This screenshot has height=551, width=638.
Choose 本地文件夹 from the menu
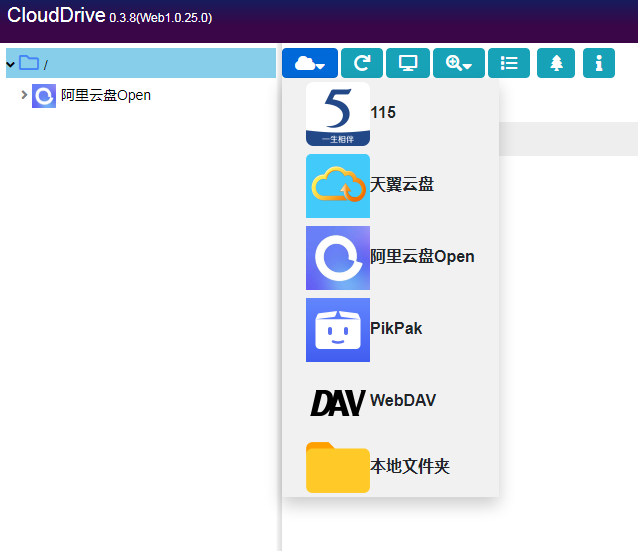coord(410,466)
